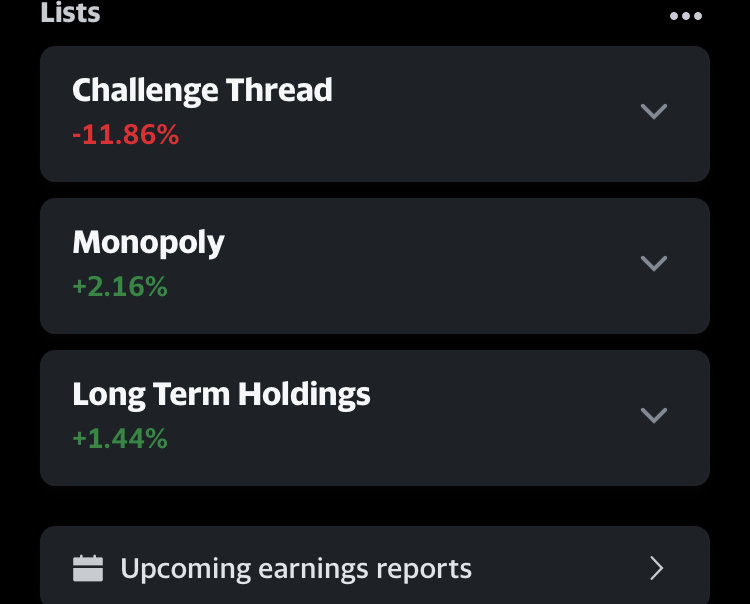Expand the Challenge Thread list chevron
The image size is (750, 604).
[x=653, y=111]
